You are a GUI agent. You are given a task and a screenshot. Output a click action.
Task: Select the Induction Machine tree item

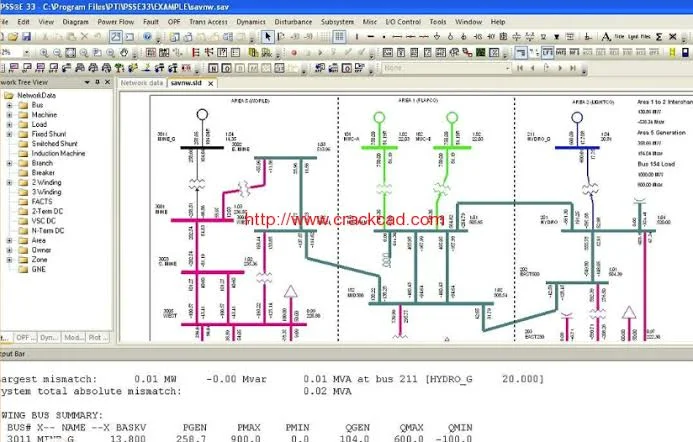pos(58,154)
